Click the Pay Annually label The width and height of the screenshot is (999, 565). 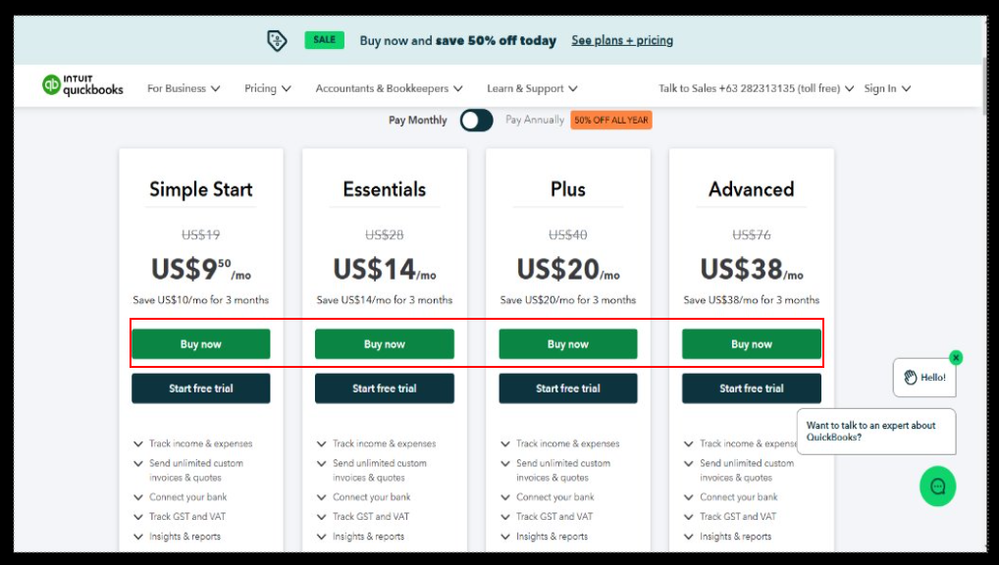(x=535, y=120)
